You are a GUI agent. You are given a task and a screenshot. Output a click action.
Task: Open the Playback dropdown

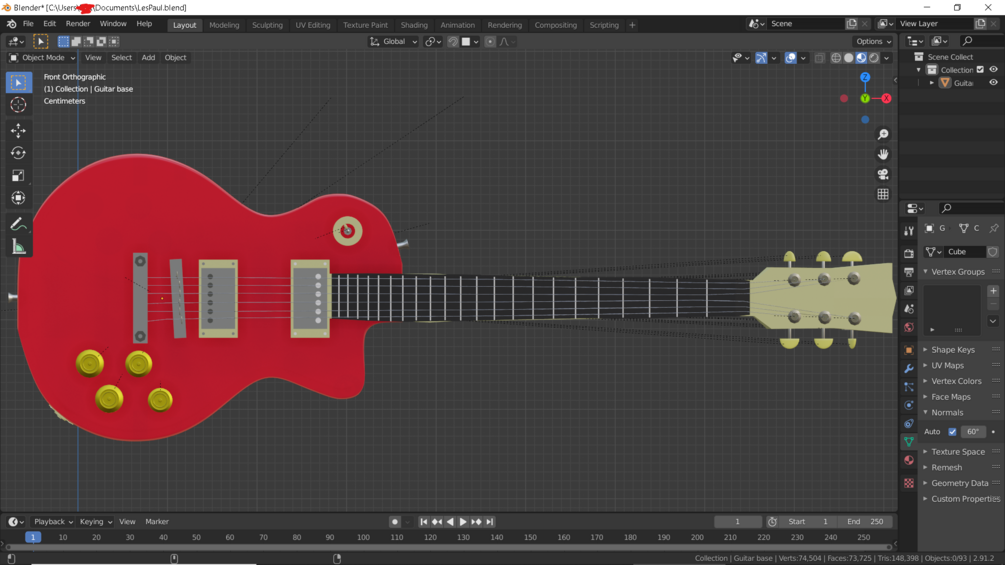(x=53, y=522)
